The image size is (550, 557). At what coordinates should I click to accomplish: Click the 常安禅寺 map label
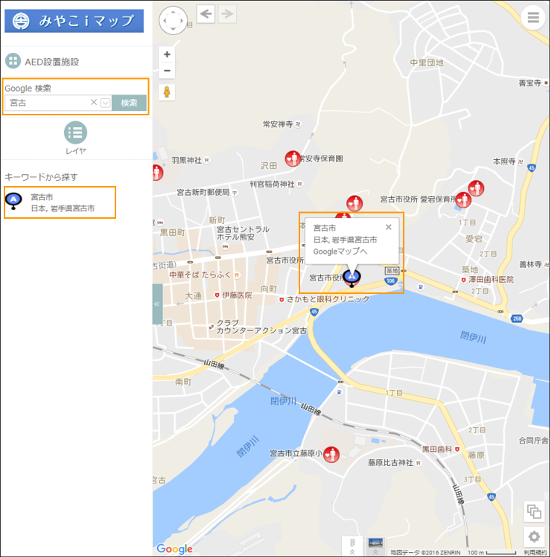(x=278, y=124)
